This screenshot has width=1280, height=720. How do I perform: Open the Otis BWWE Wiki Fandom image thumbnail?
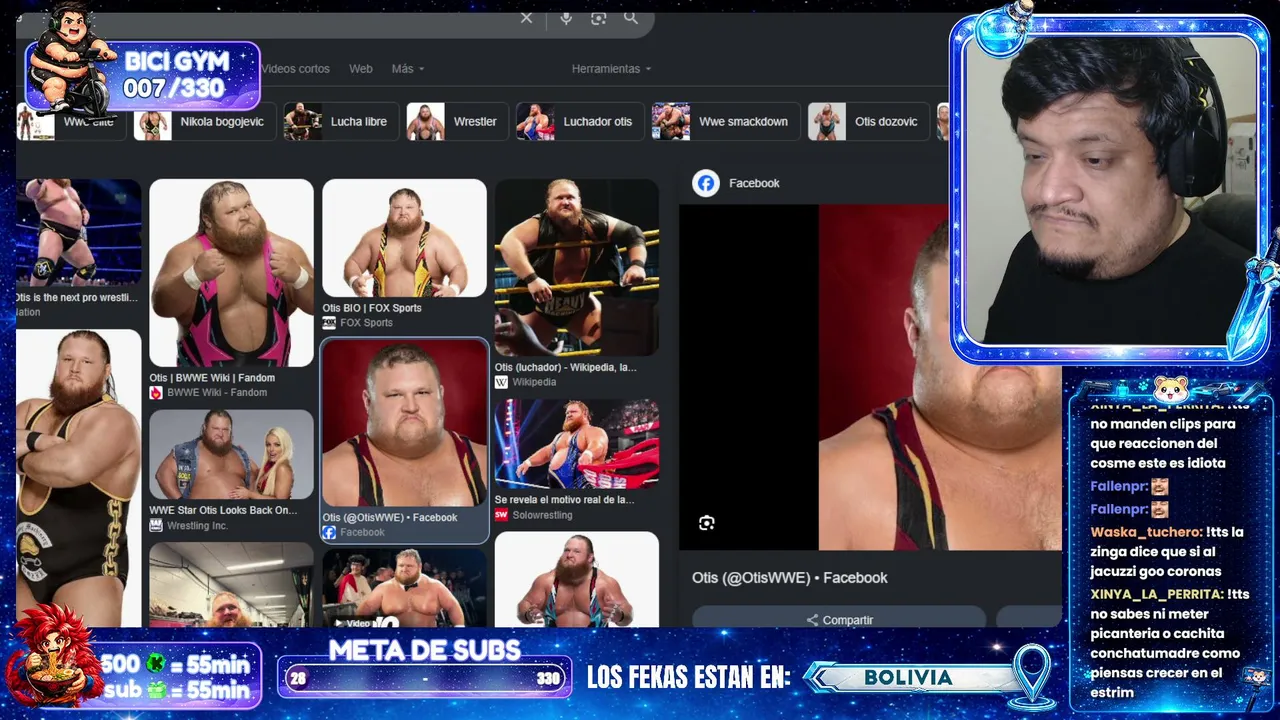(x=231, y=273)
